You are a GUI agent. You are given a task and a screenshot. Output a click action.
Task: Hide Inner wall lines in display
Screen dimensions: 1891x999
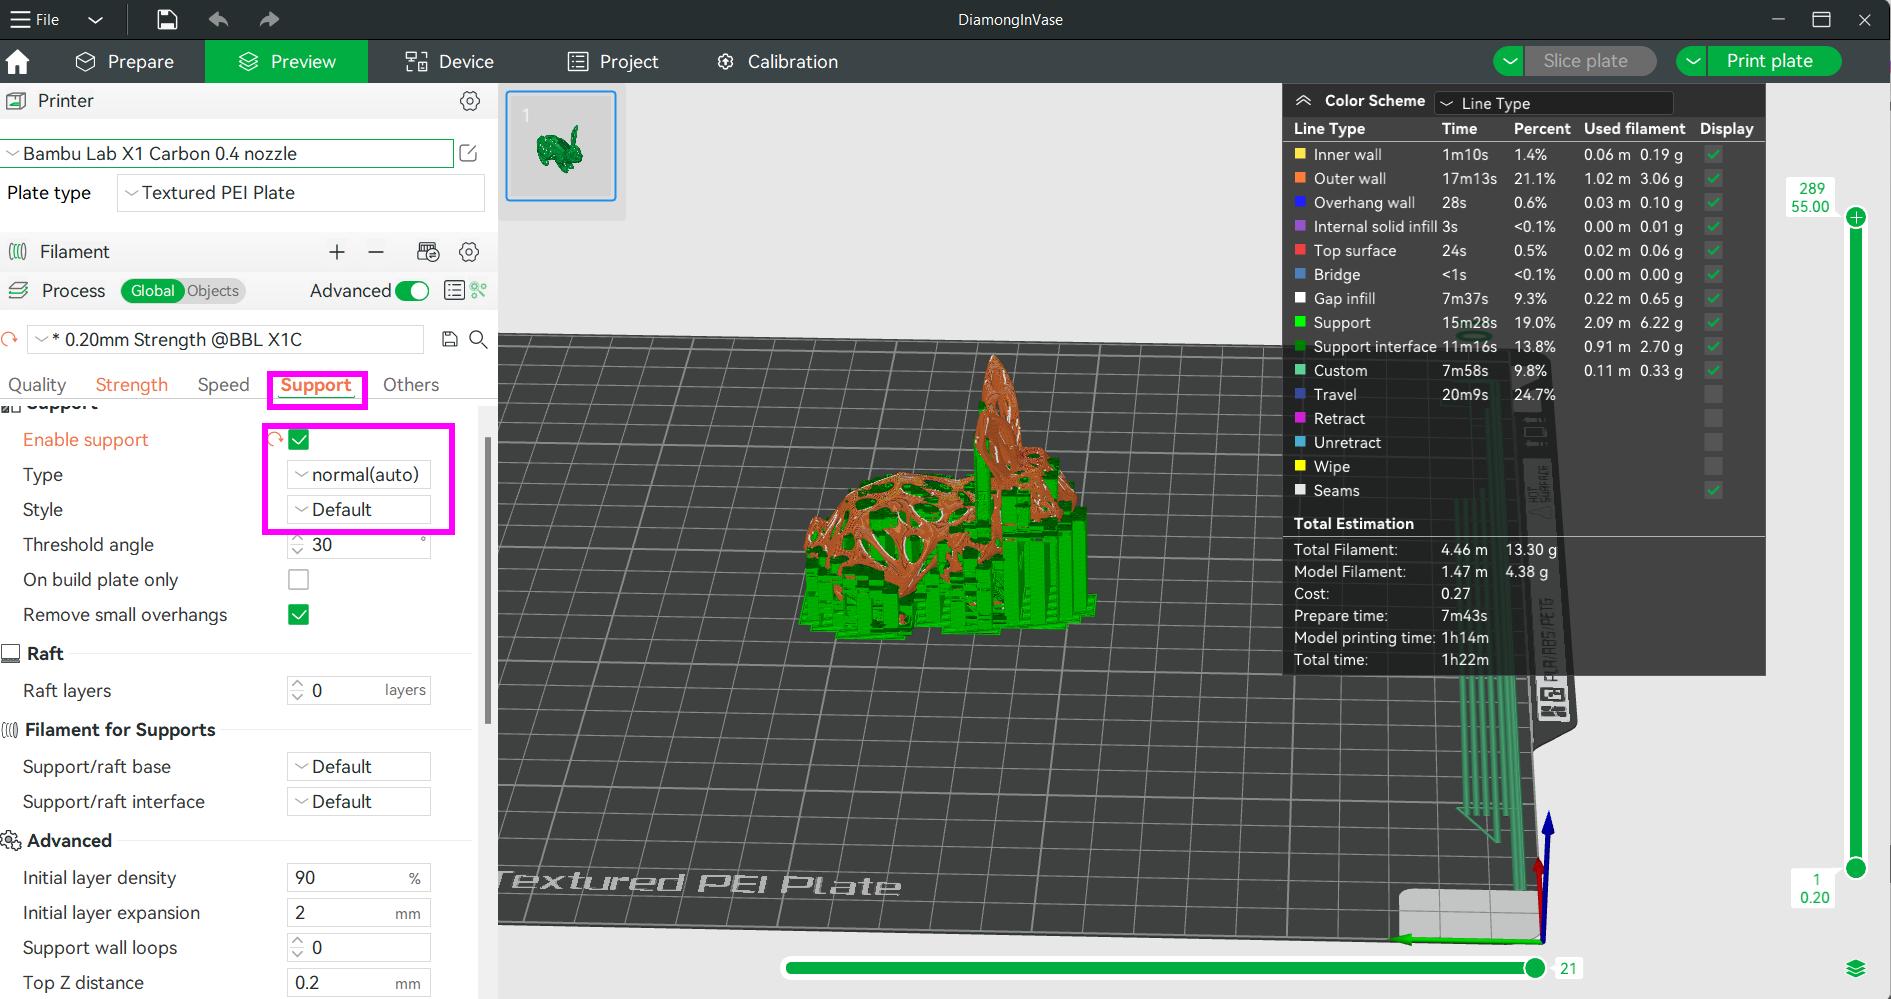[x=1714, y=155]
